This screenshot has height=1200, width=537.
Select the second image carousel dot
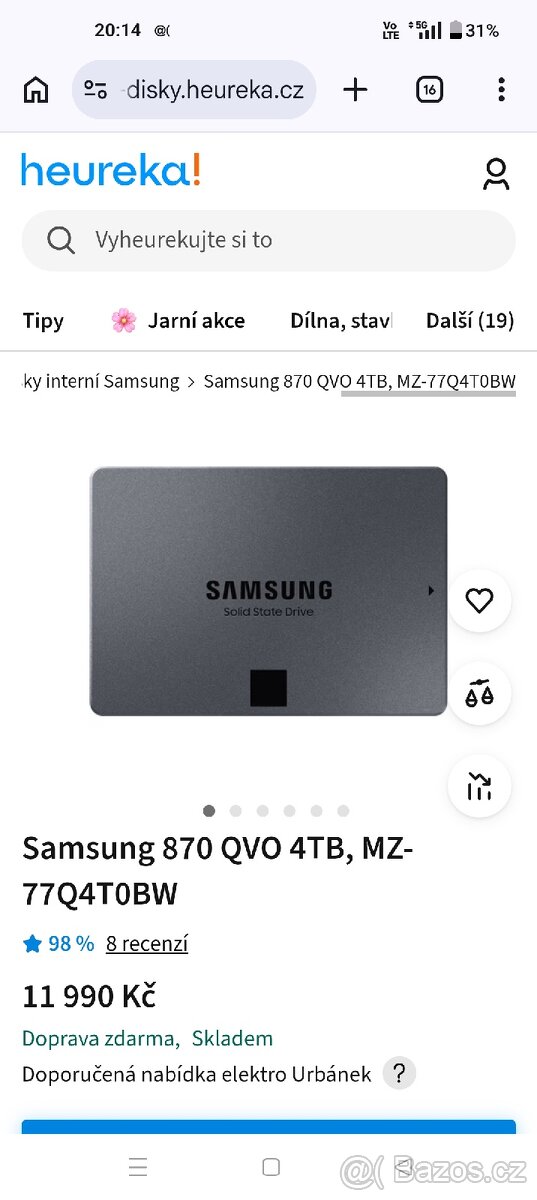(236, 811)
